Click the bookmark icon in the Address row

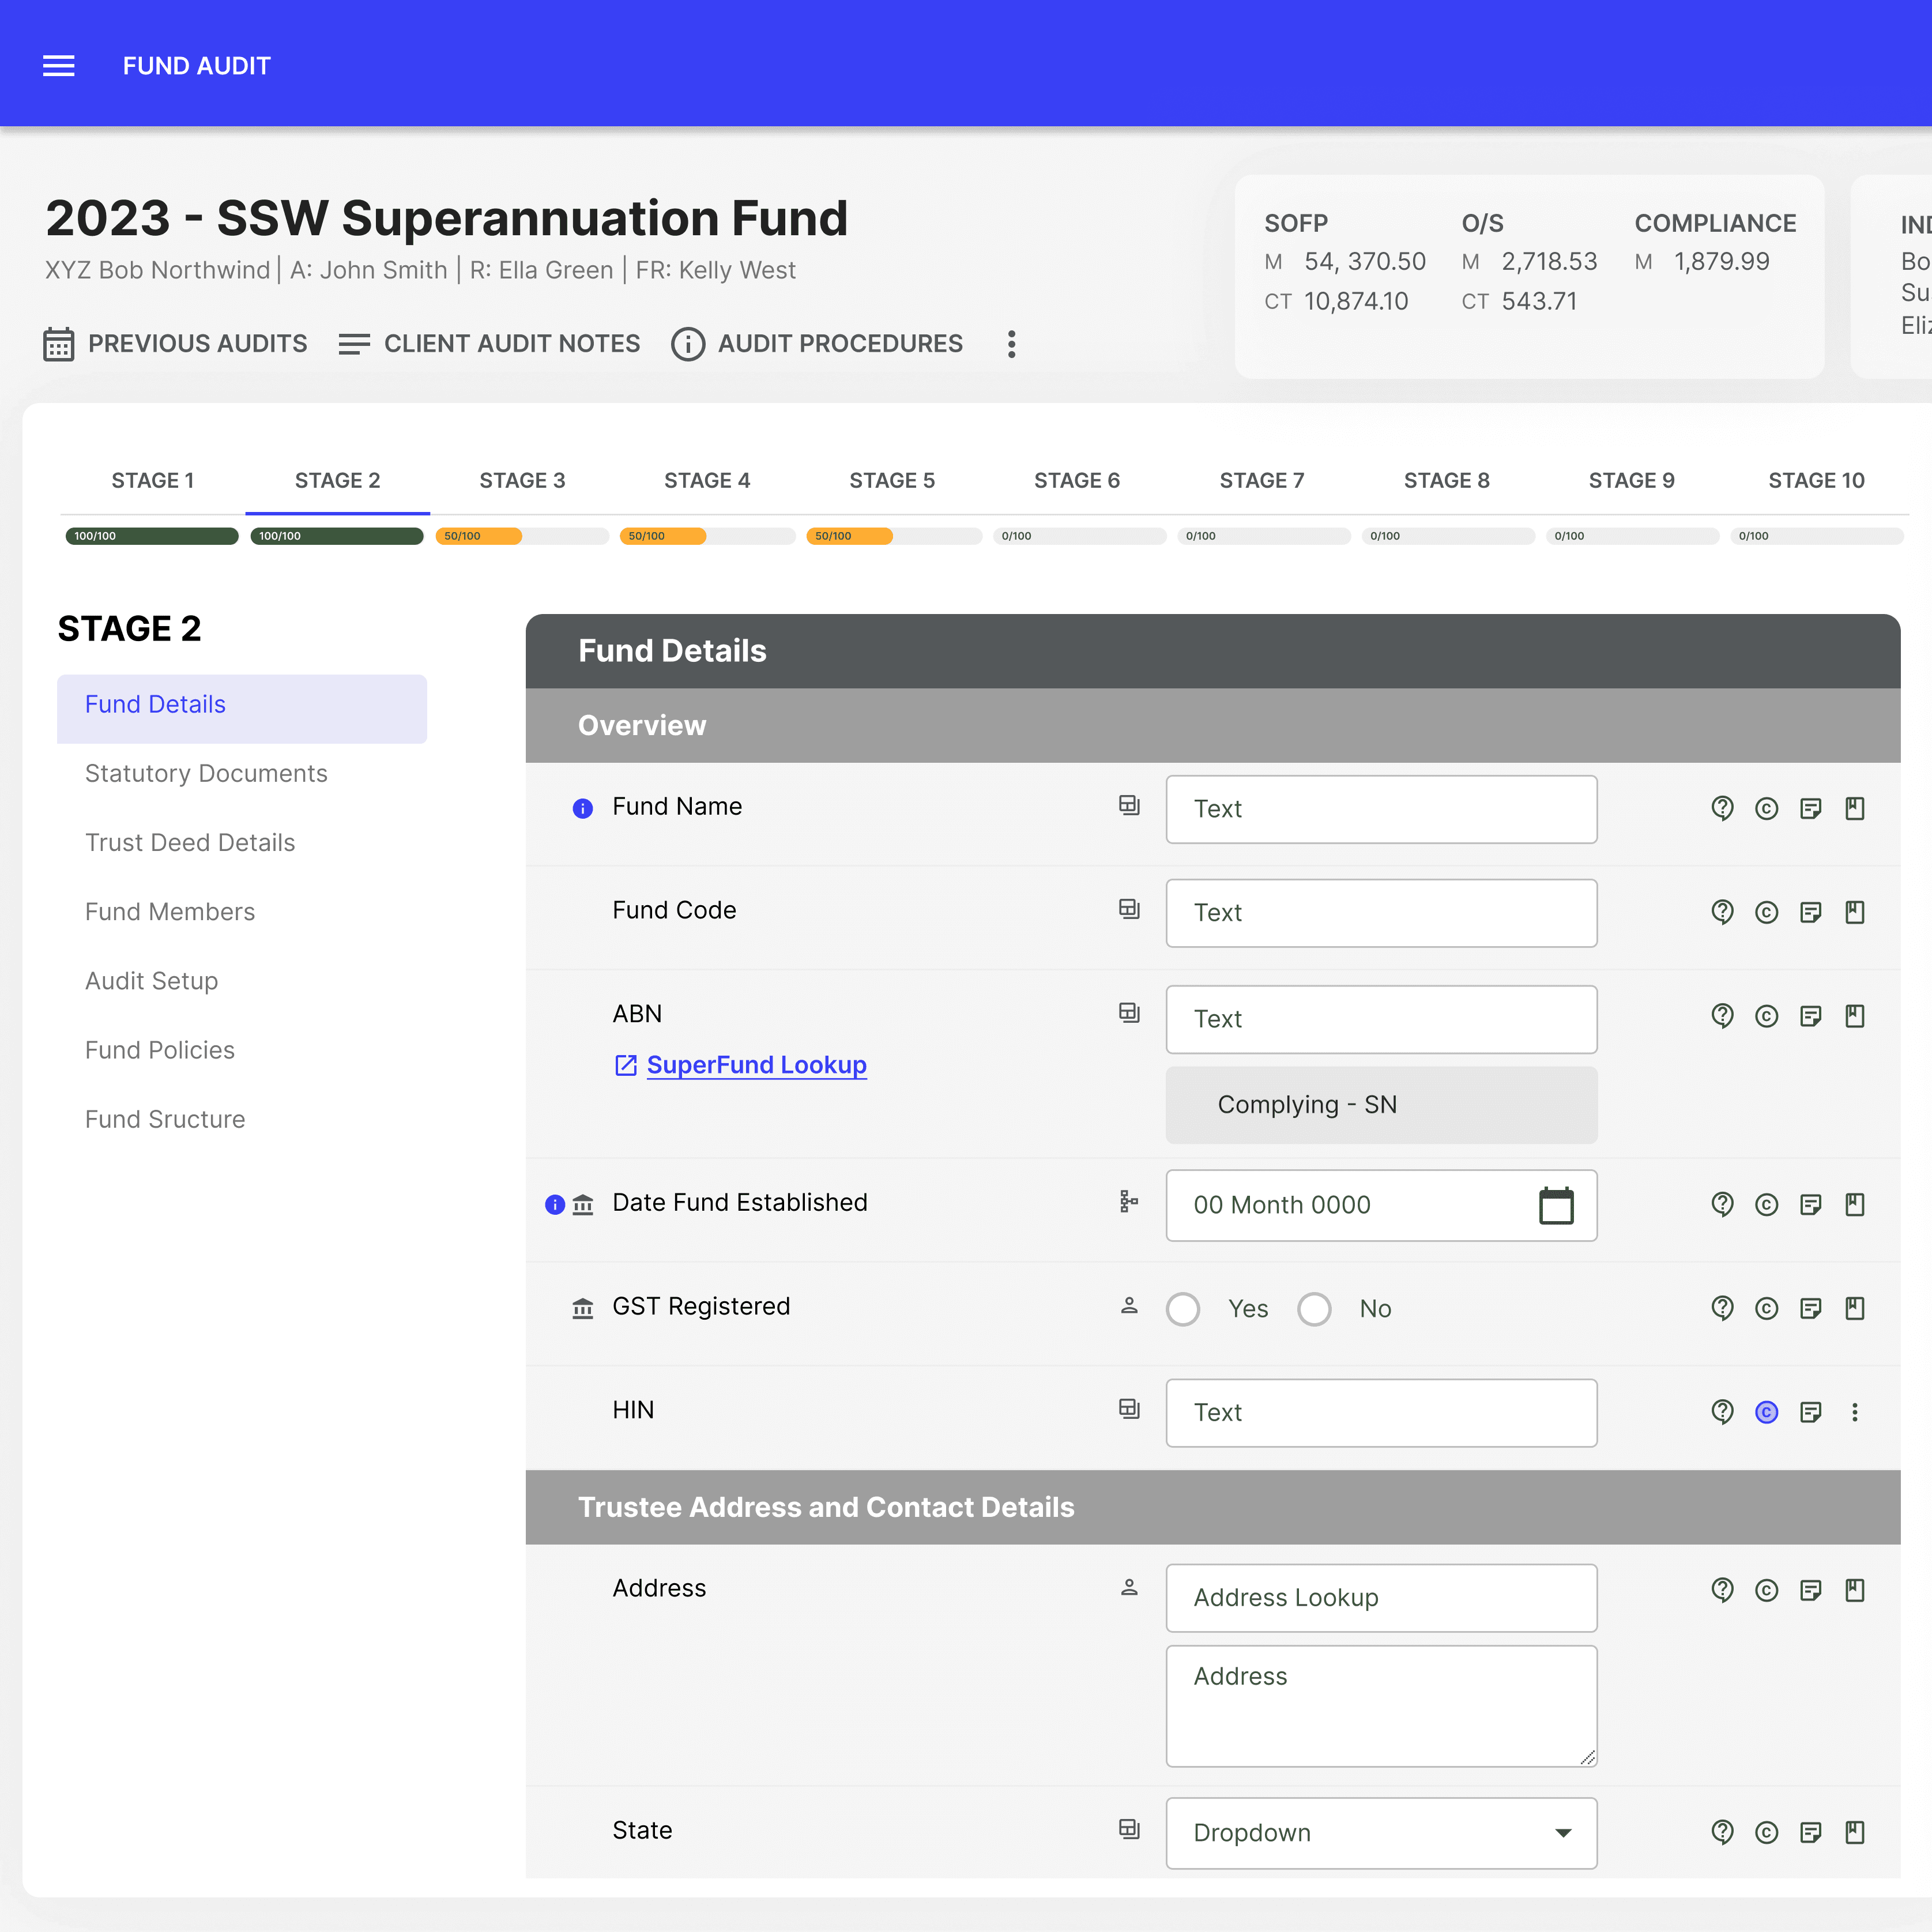pyautogui.click(x=1855, y=1590)
